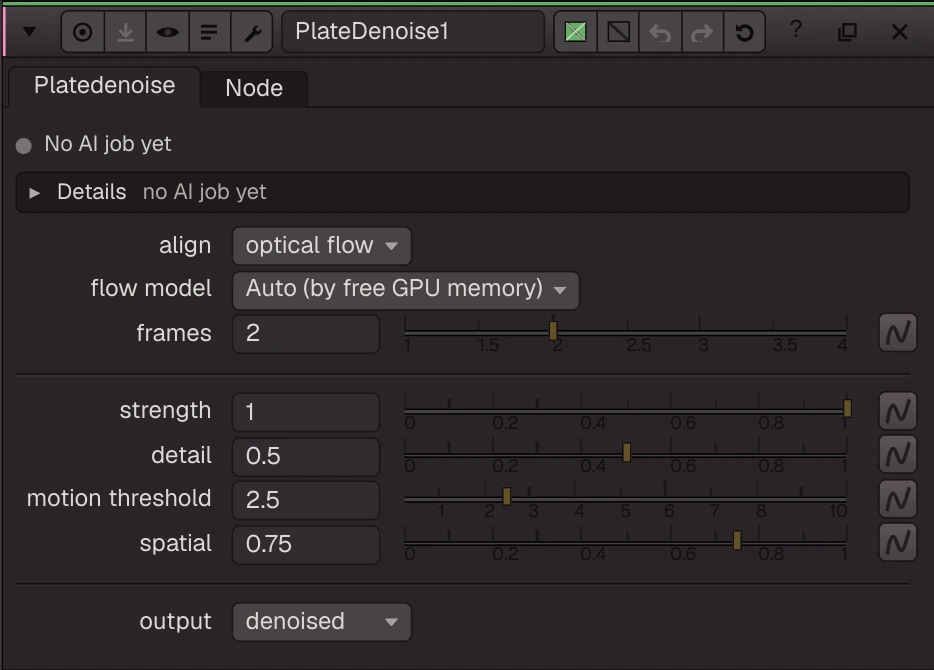Image resolution: width=934 pixels, height=670 pixels.
Task: Click the motion threshold value field
Action: point(306,500)
